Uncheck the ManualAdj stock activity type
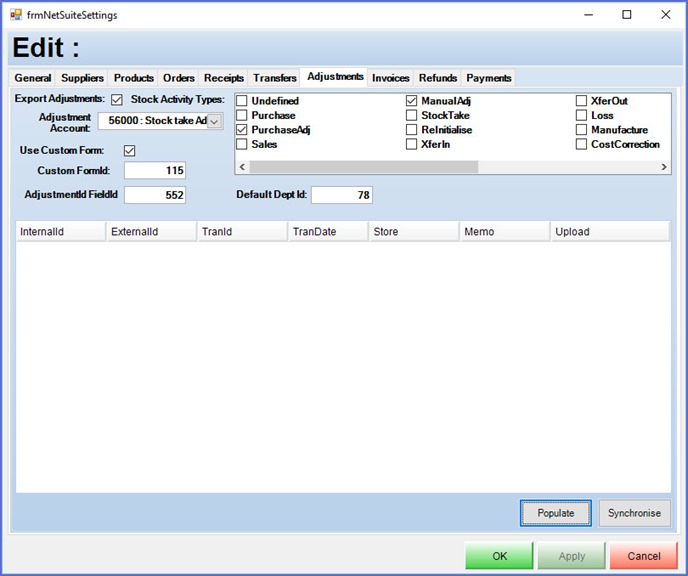Image resolution: width=688 pixels, height=576 pixels. 412,101
